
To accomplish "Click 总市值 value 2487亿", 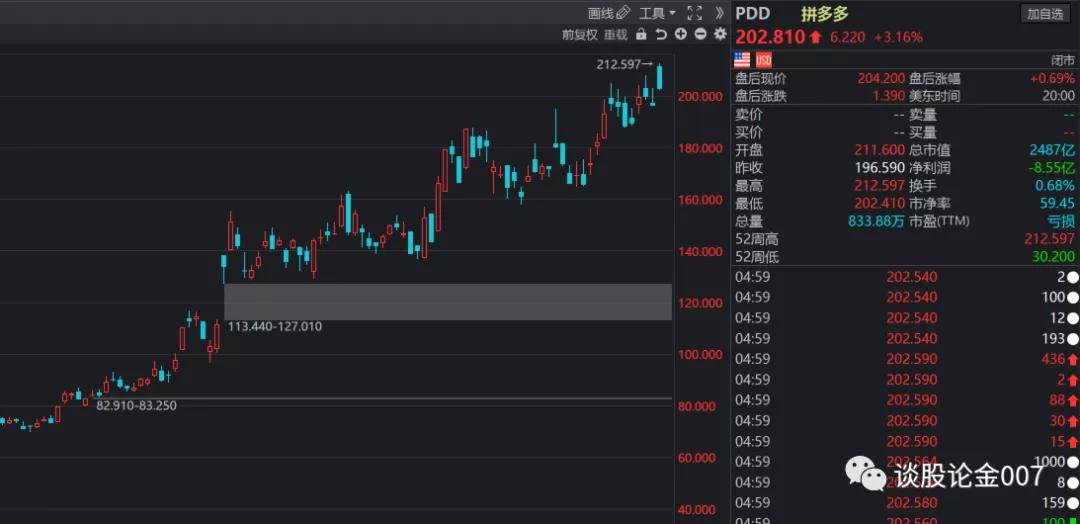I will pyautogui.click(x=1052, y=150).
